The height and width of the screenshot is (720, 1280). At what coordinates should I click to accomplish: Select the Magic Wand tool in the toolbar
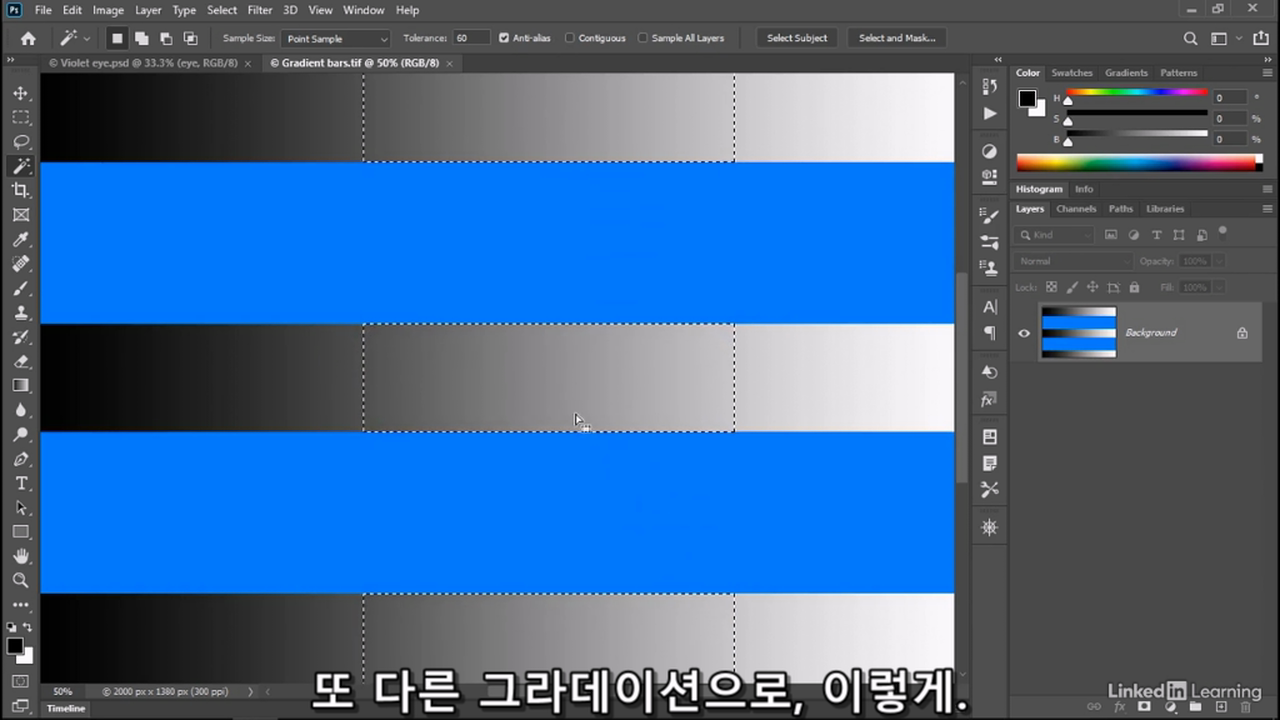coord(21,166)
